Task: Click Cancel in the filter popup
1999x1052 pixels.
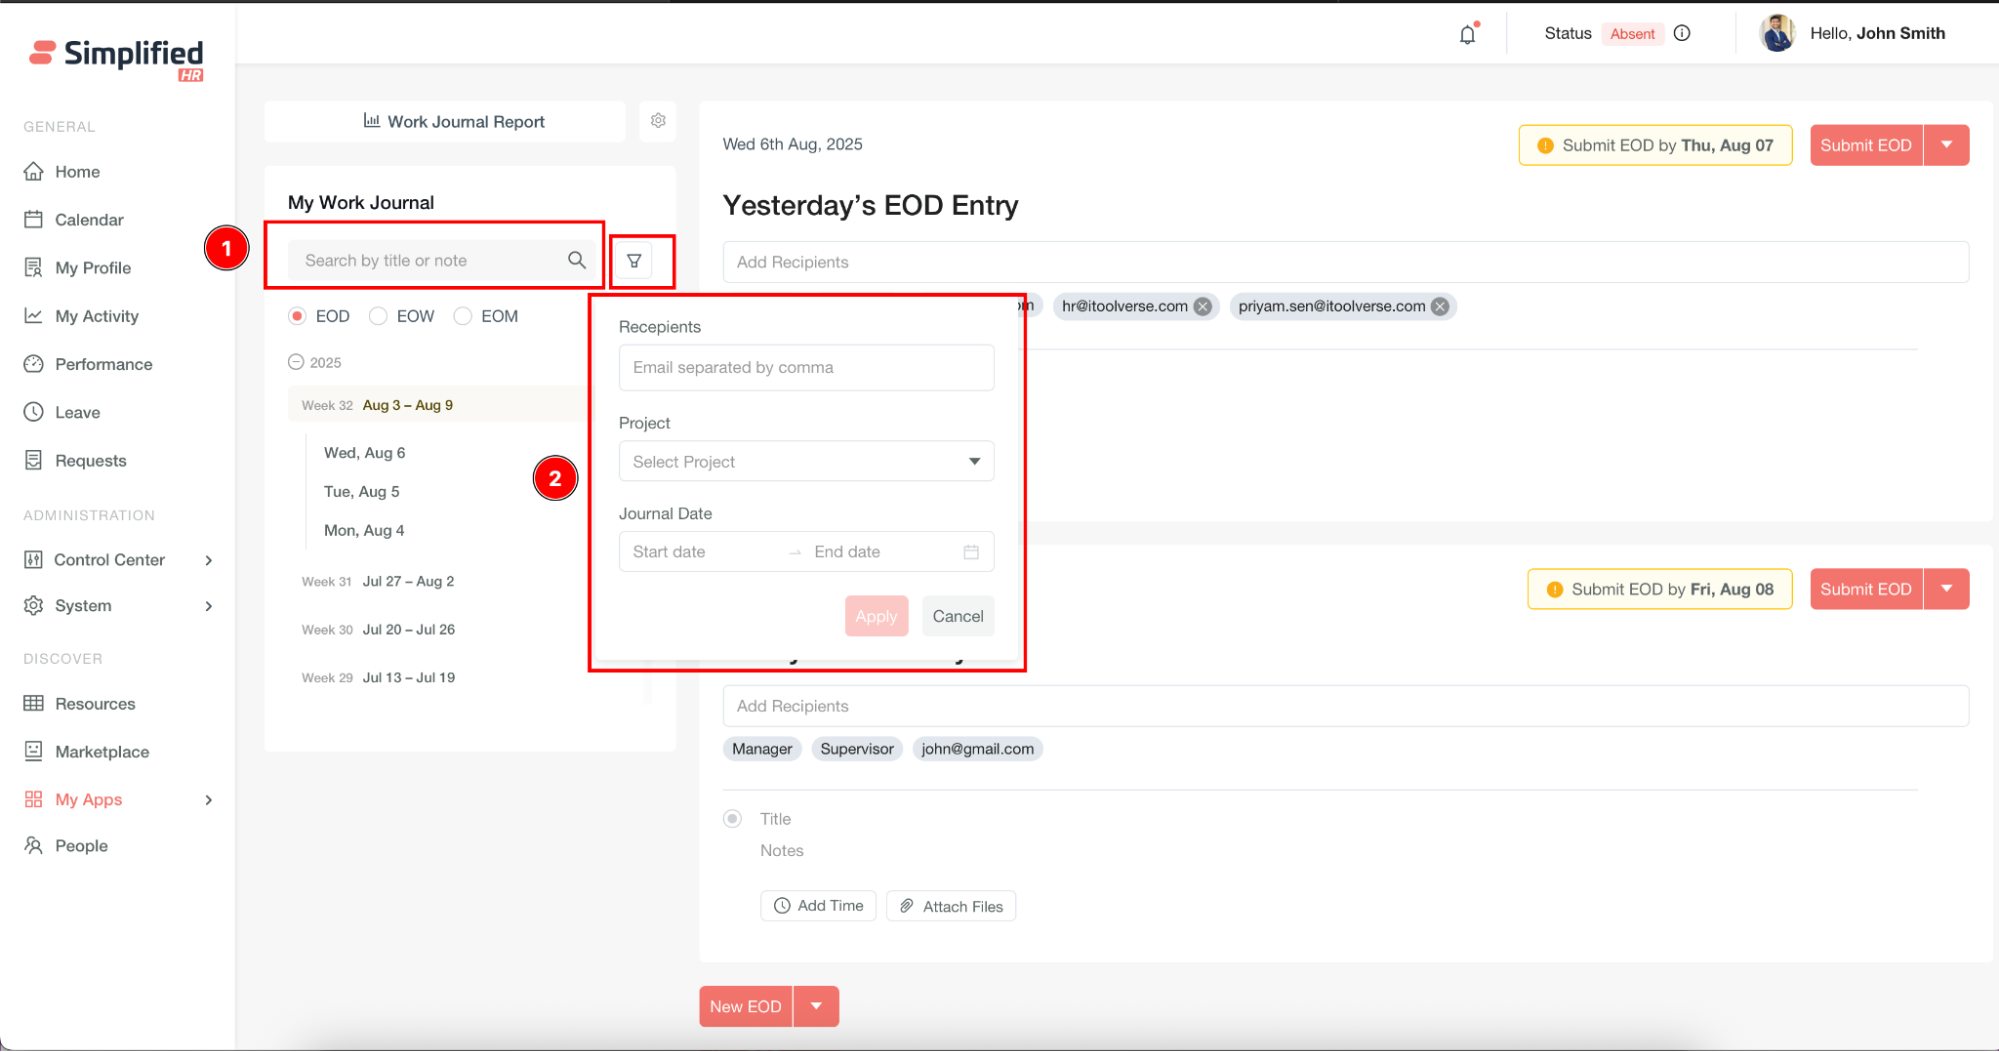Action: point(957,616)
